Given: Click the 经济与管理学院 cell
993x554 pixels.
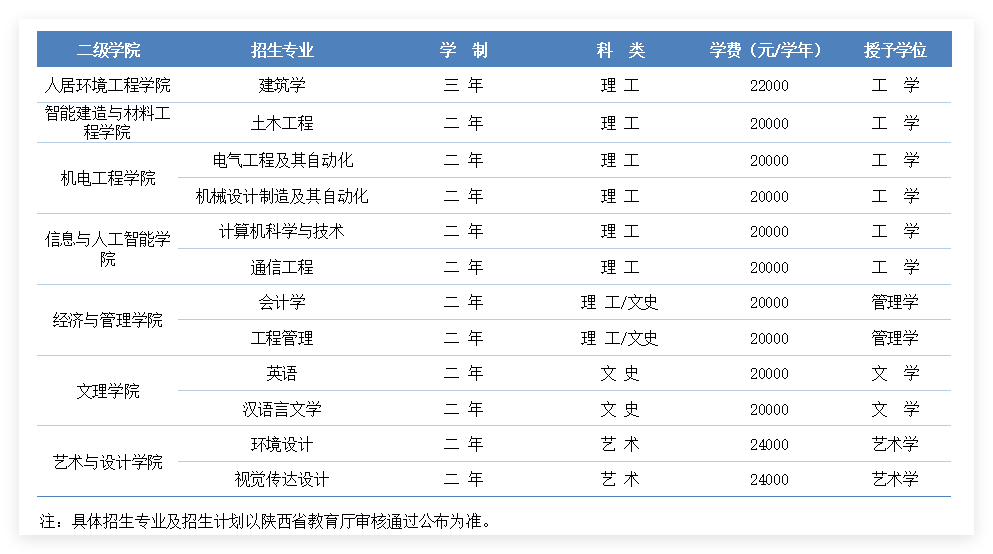Looking at the screenshot, I should click(x=108, y=320).
